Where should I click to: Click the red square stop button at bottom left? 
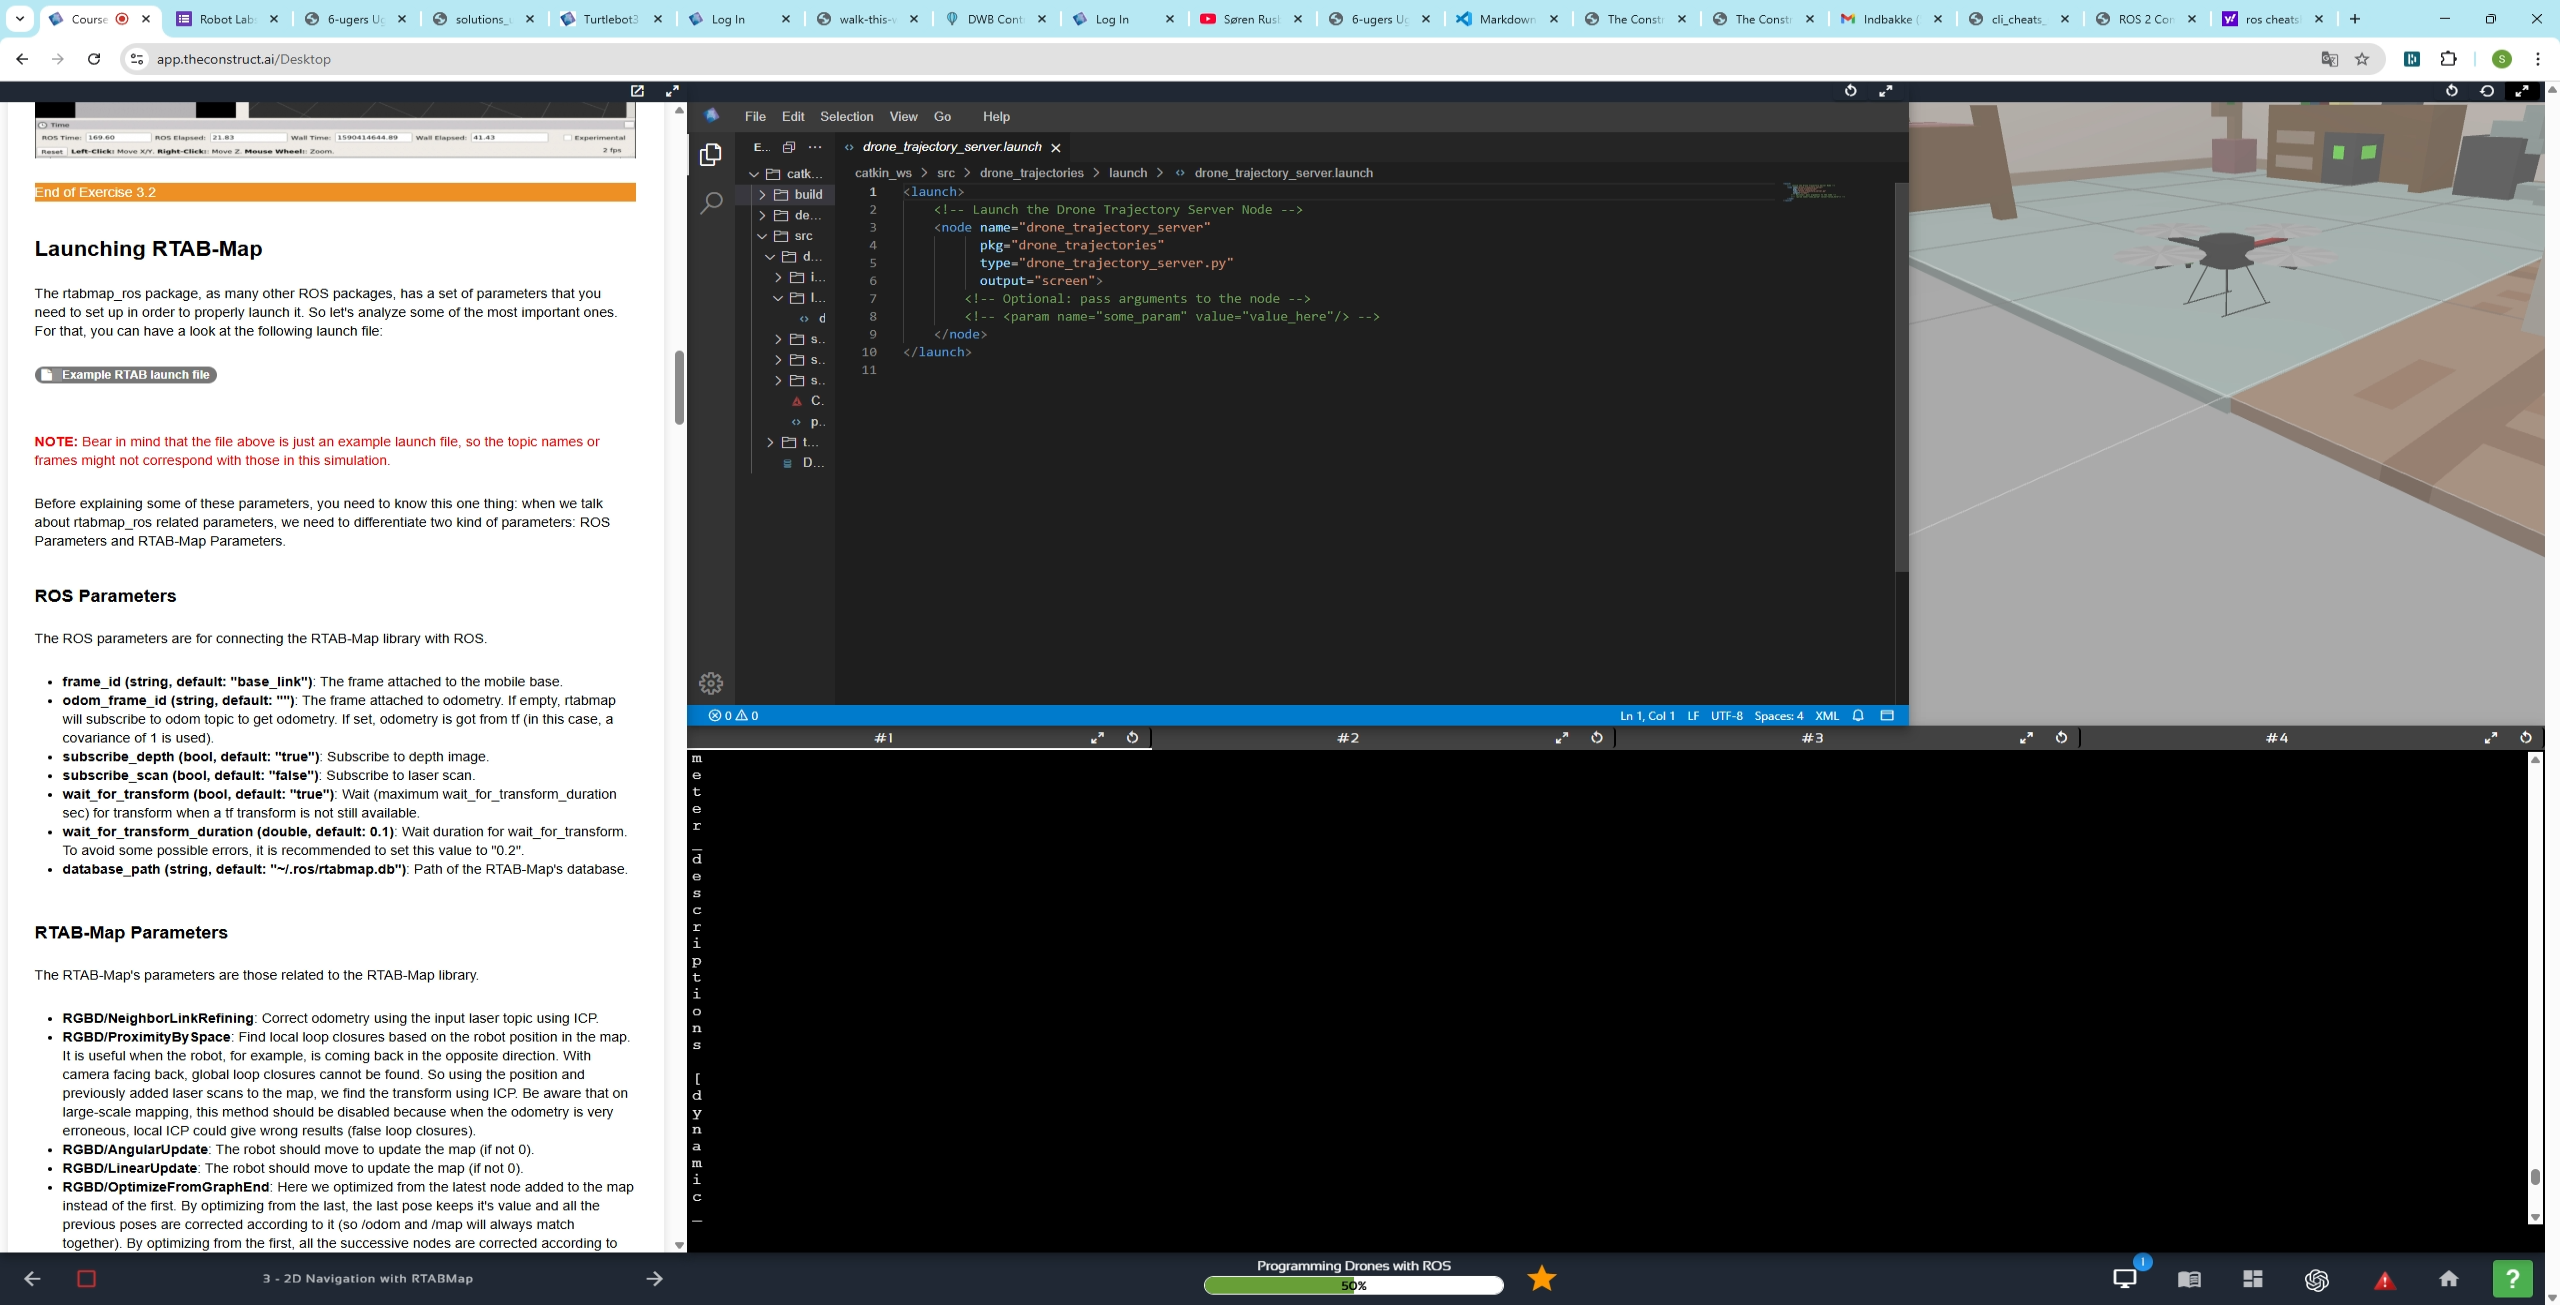(x=87, y=1279)
